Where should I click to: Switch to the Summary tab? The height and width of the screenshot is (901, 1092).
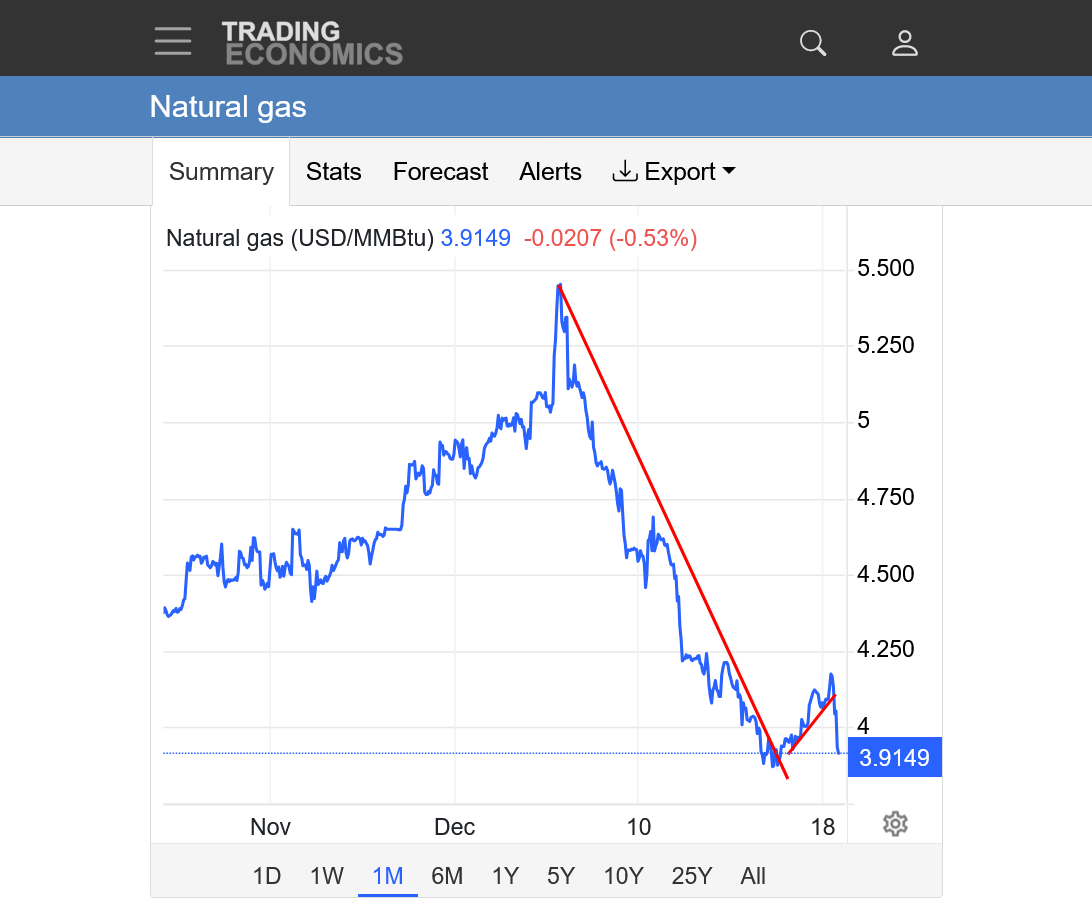(x=221, y=172)
